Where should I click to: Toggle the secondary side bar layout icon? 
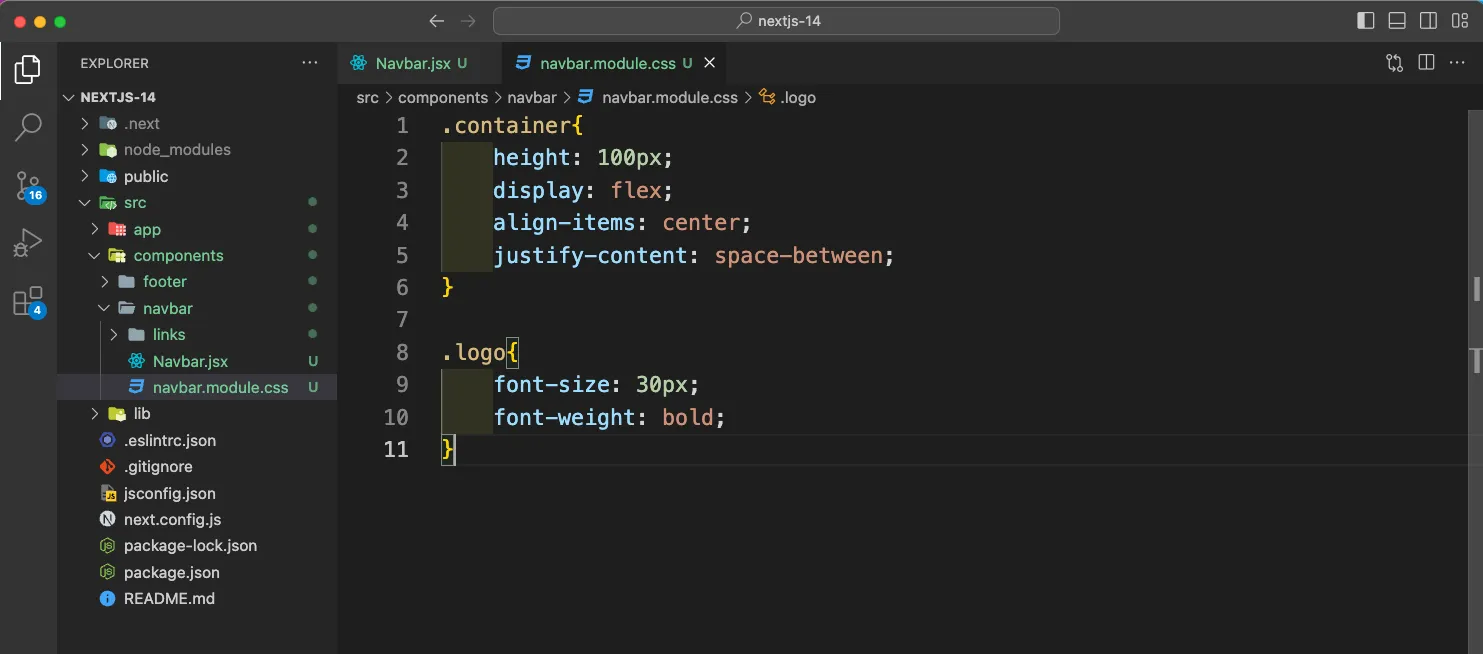[x=1429, y=20]
